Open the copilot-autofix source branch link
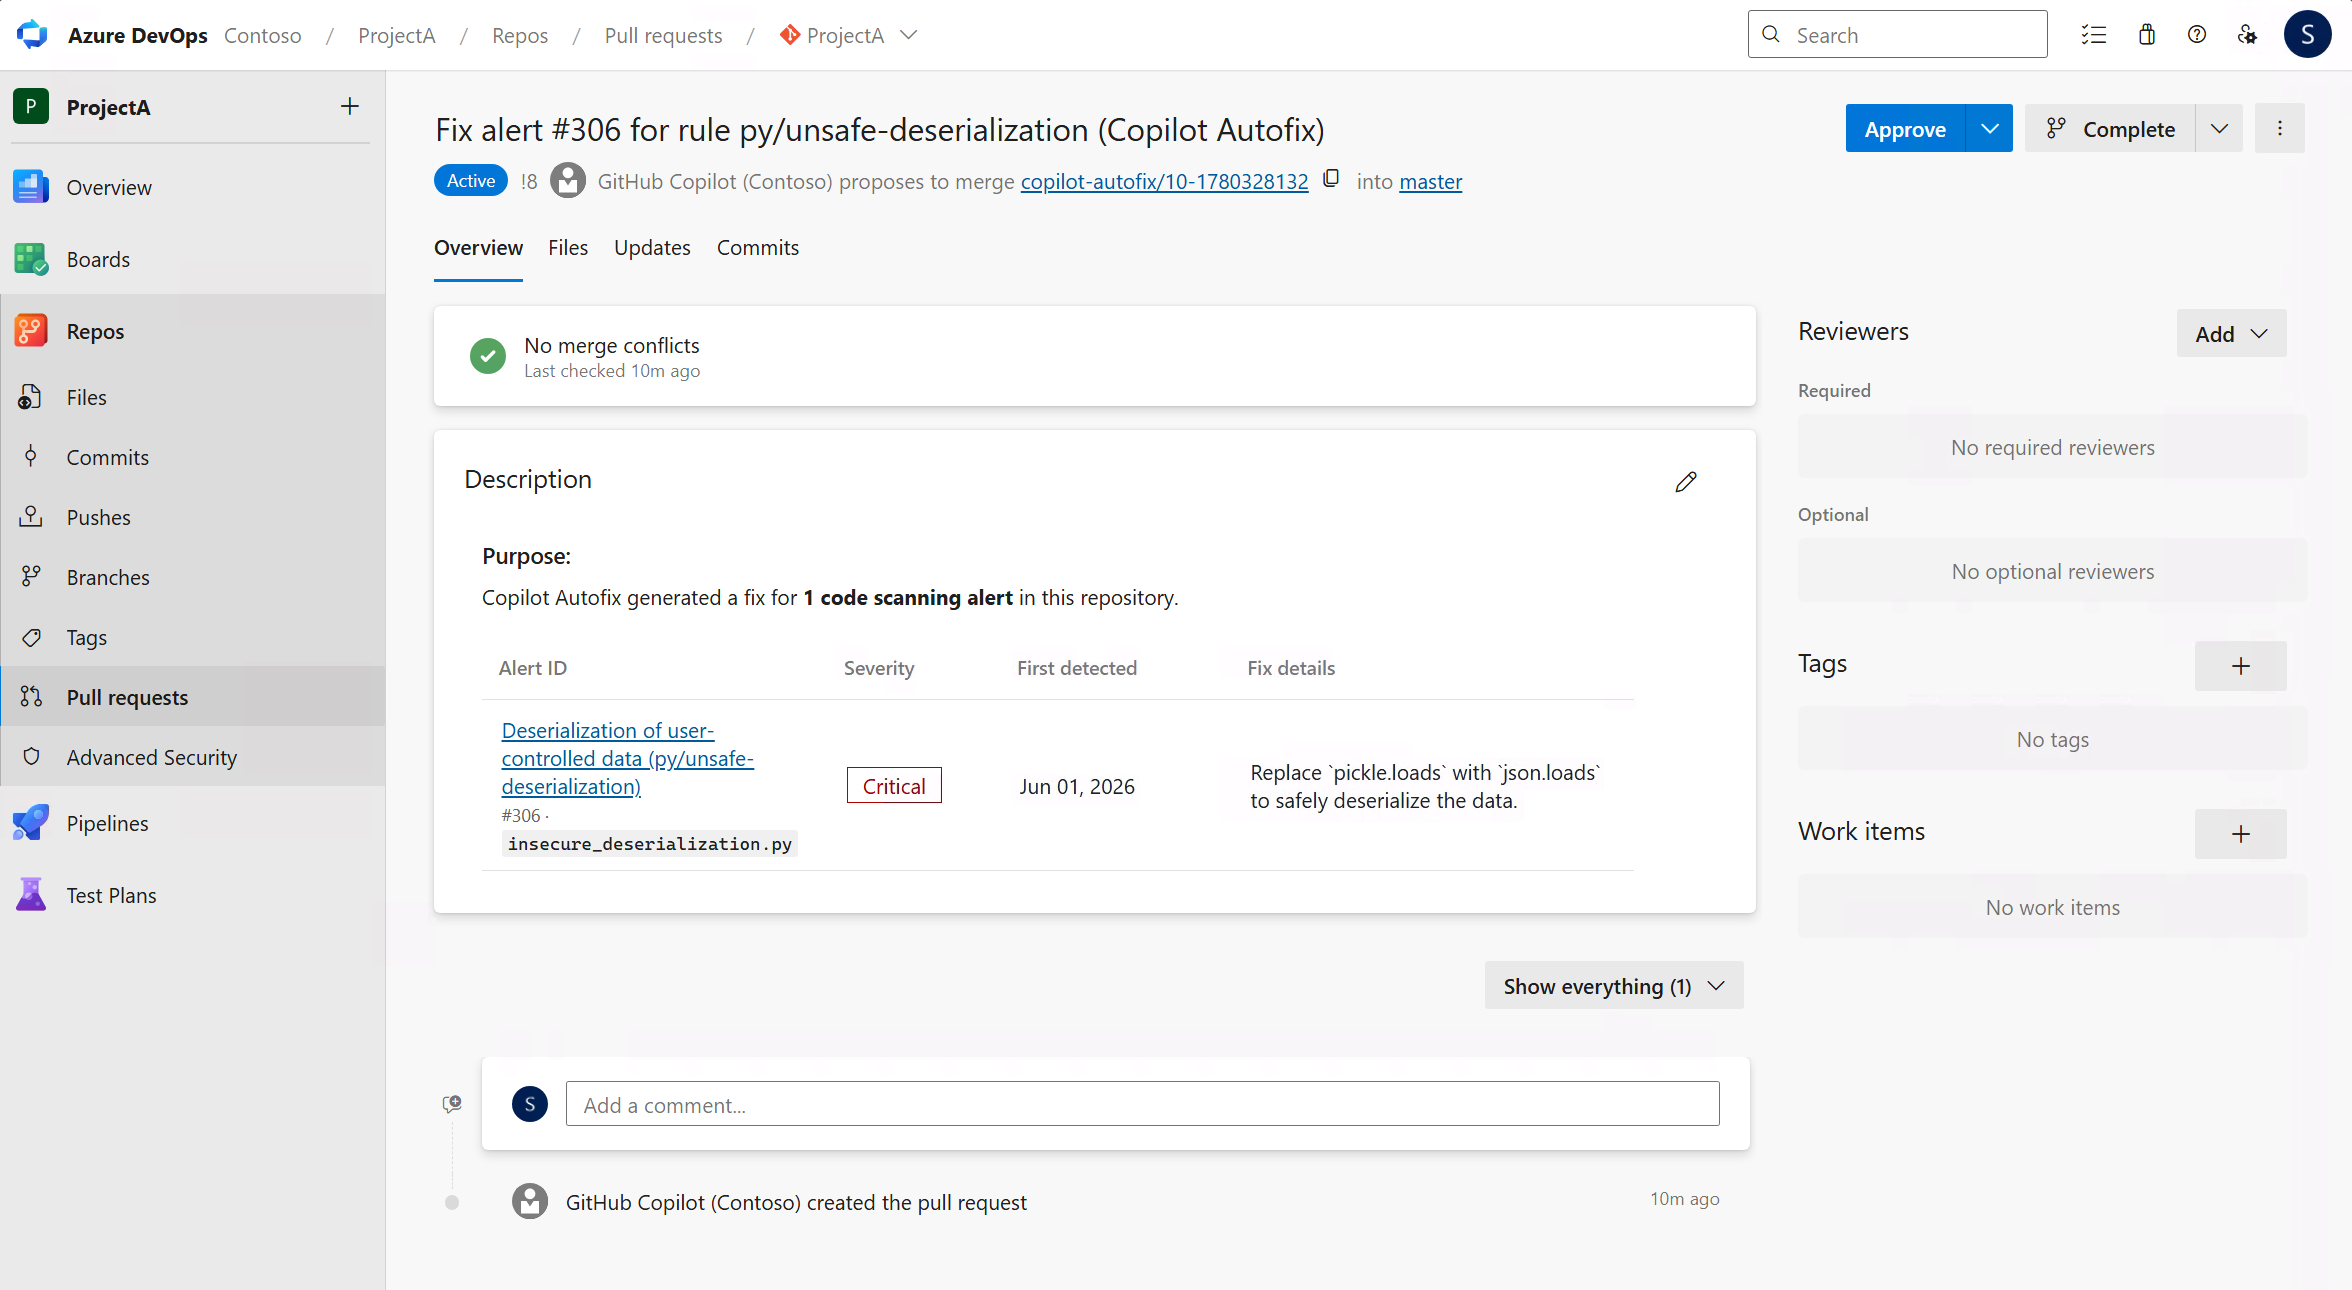This screenshot has height=1290, width=2352. click(x=1164, y=181)
